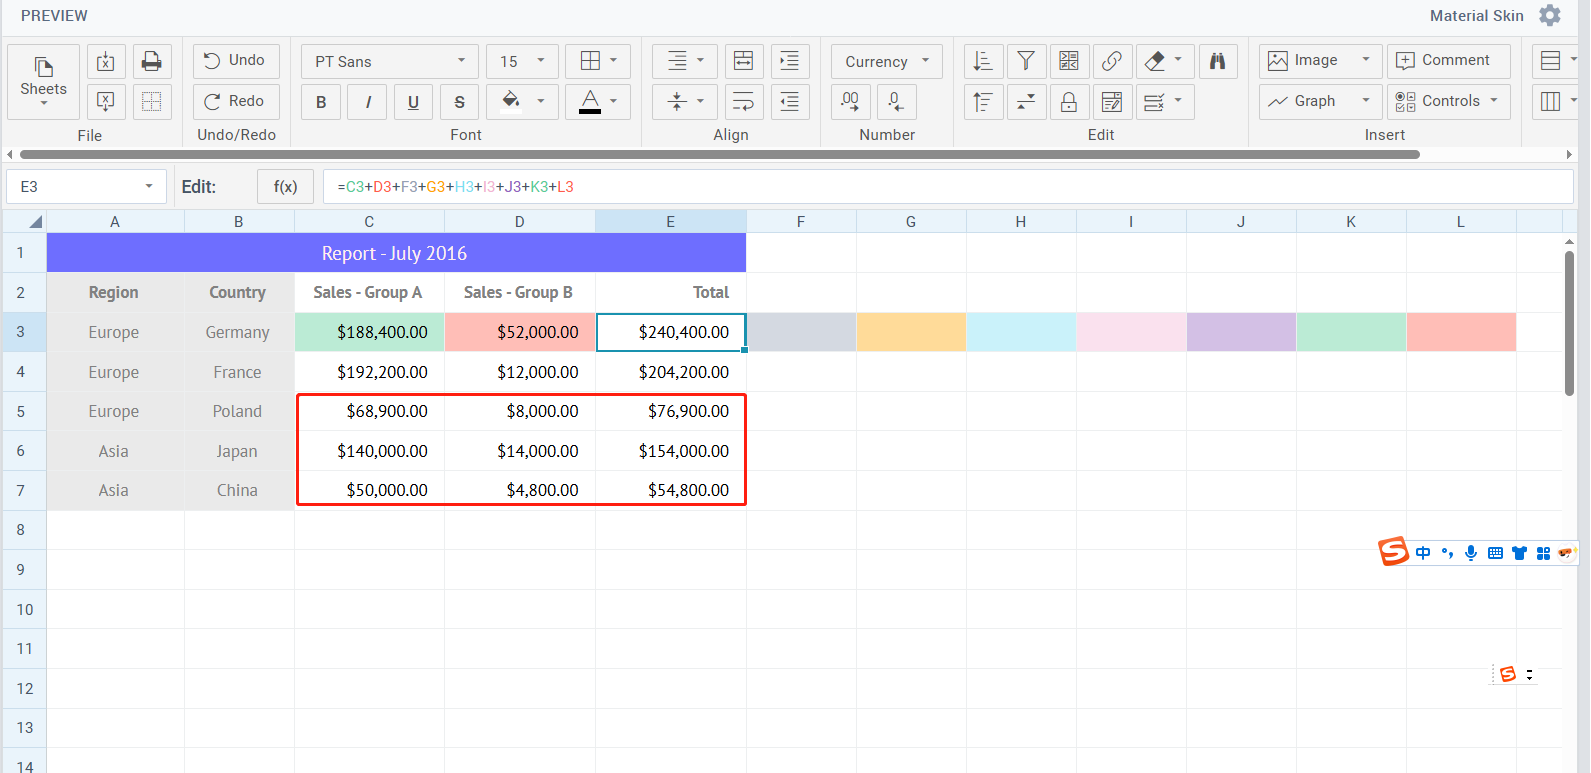The image size is (1591, 773).
Task: Toggle italic formatting
Action: coord(368,102)
